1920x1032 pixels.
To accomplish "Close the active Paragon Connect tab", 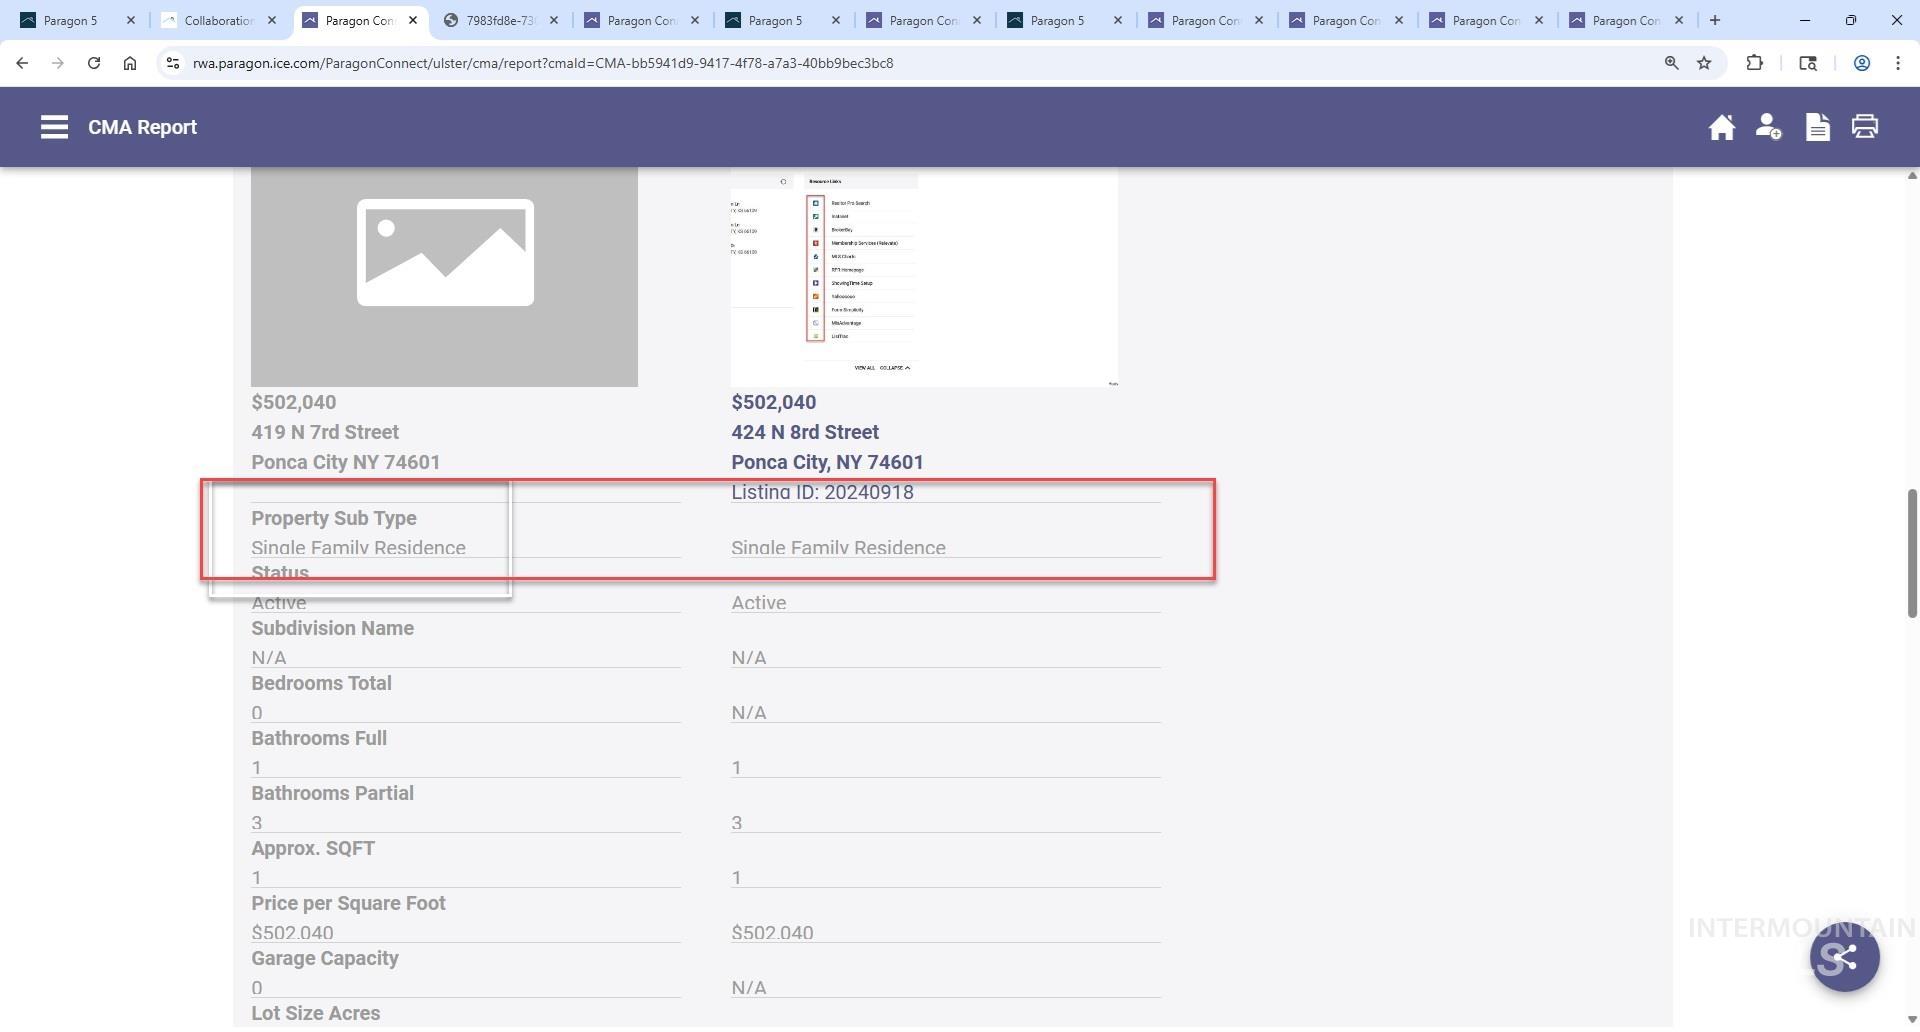I will tap(413, 20).
